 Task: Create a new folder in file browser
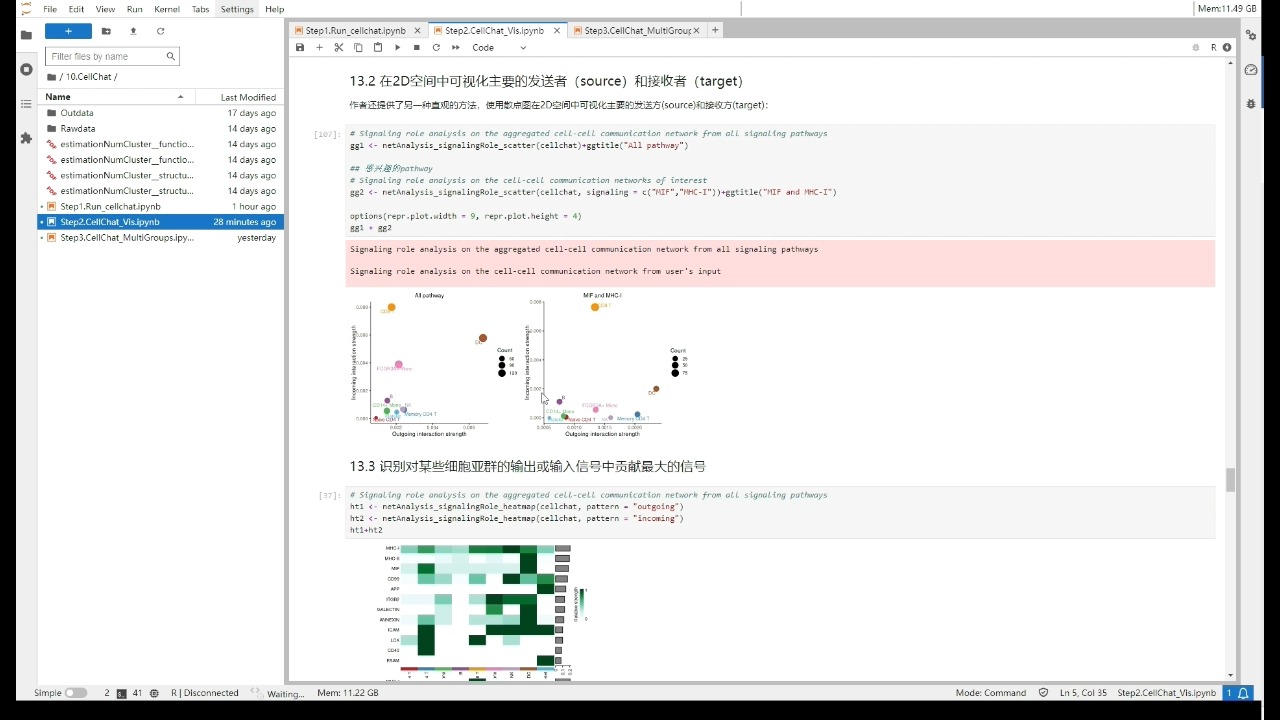(106, 31)
